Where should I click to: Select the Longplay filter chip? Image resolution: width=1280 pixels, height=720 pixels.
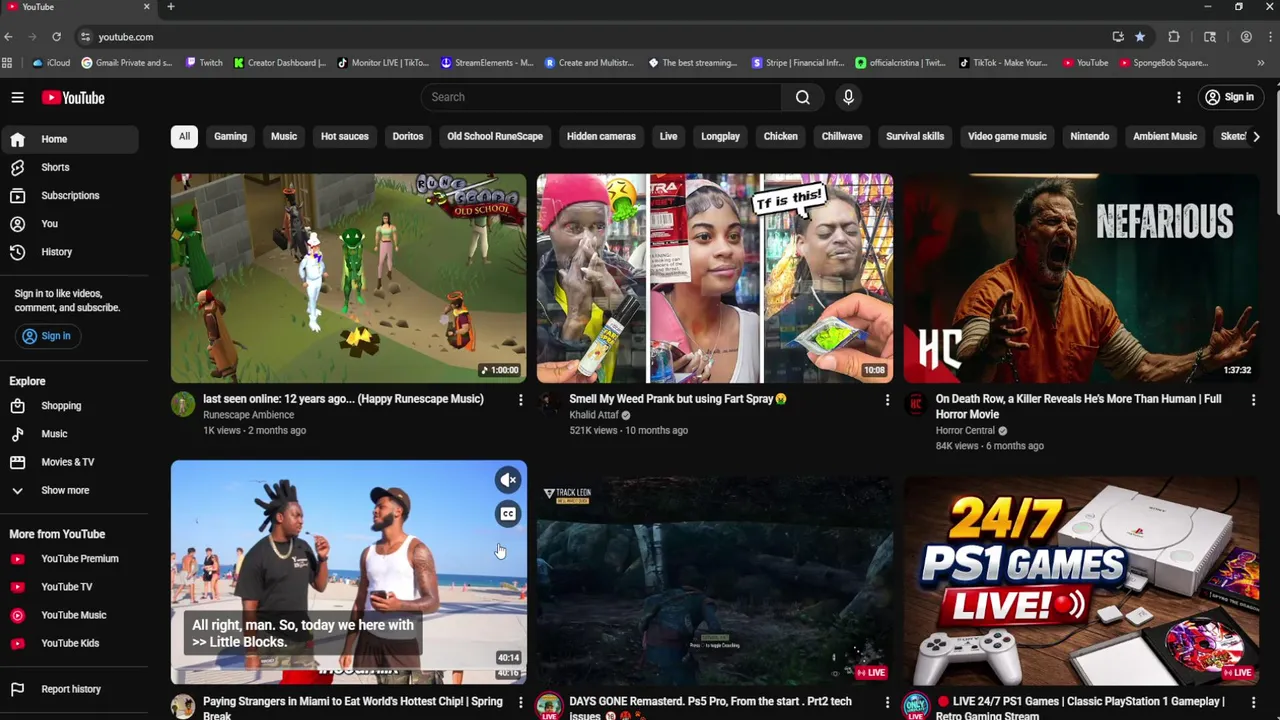pos(720,136)
